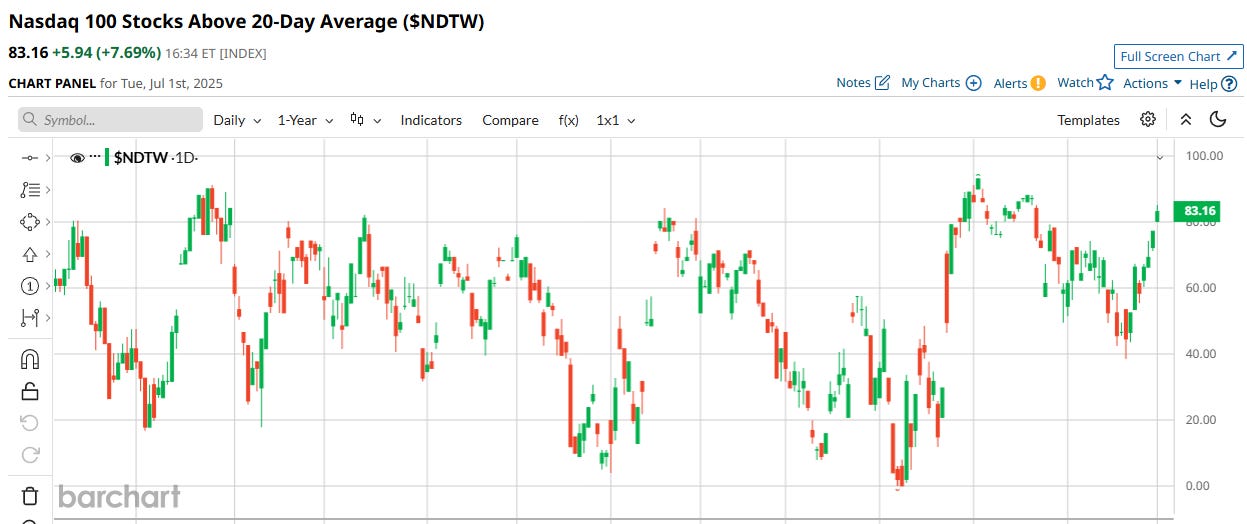Select the shapes drawing tool

(x=29, y=222)
